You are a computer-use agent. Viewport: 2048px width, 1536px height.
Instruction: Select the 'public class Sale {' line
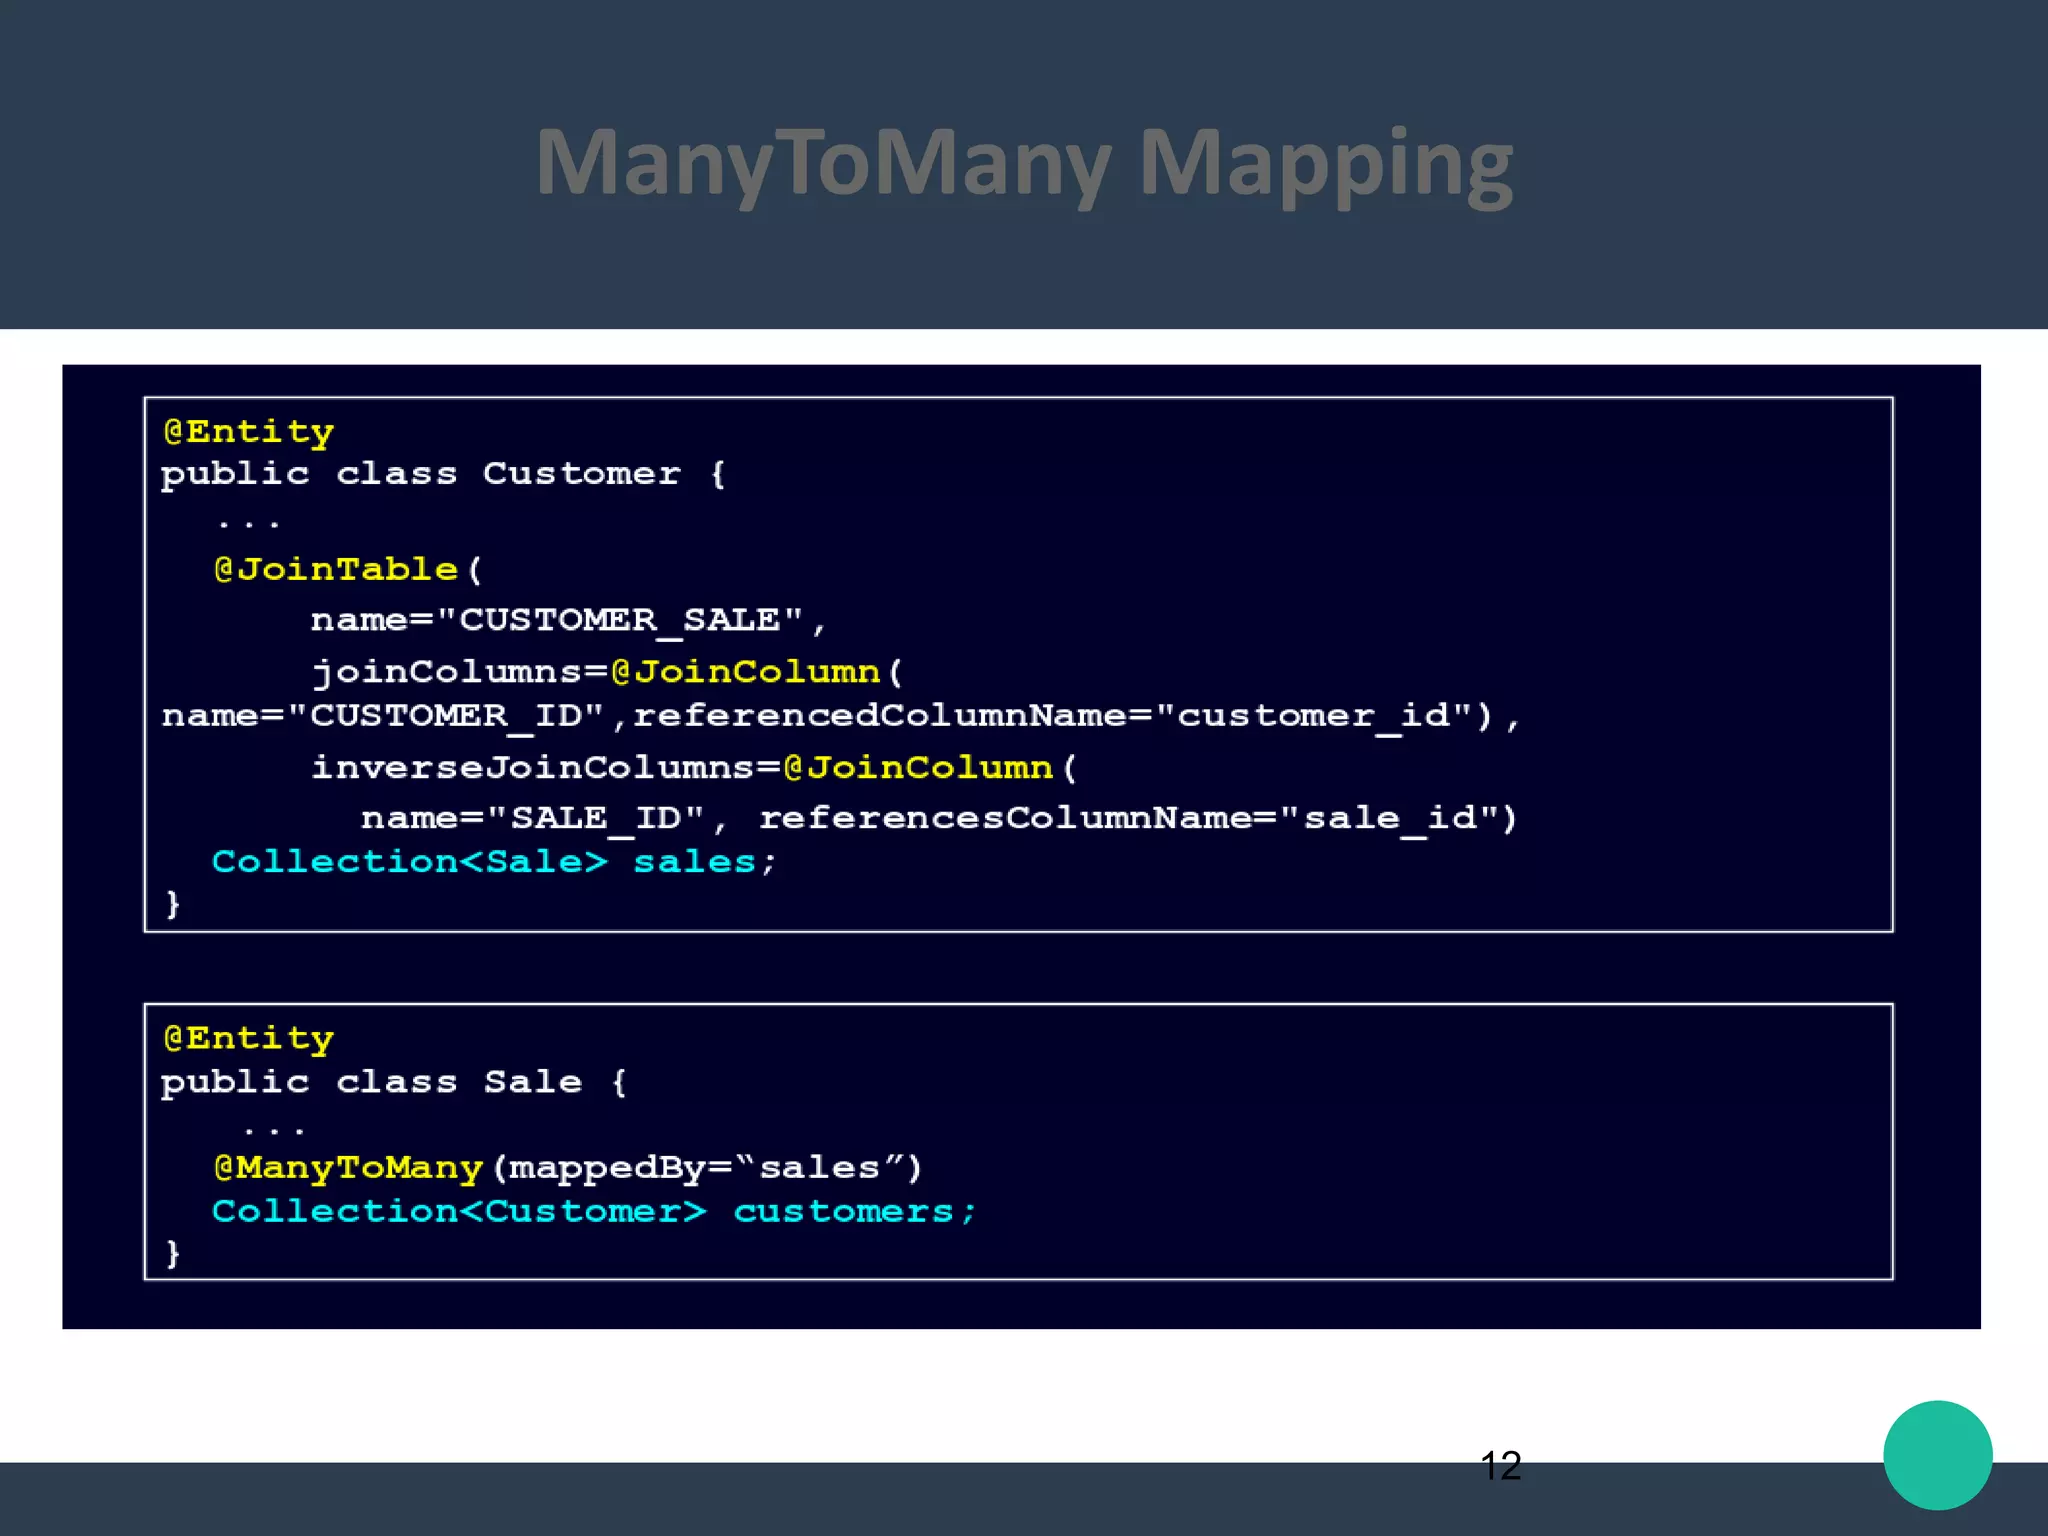click(394, 1082)
